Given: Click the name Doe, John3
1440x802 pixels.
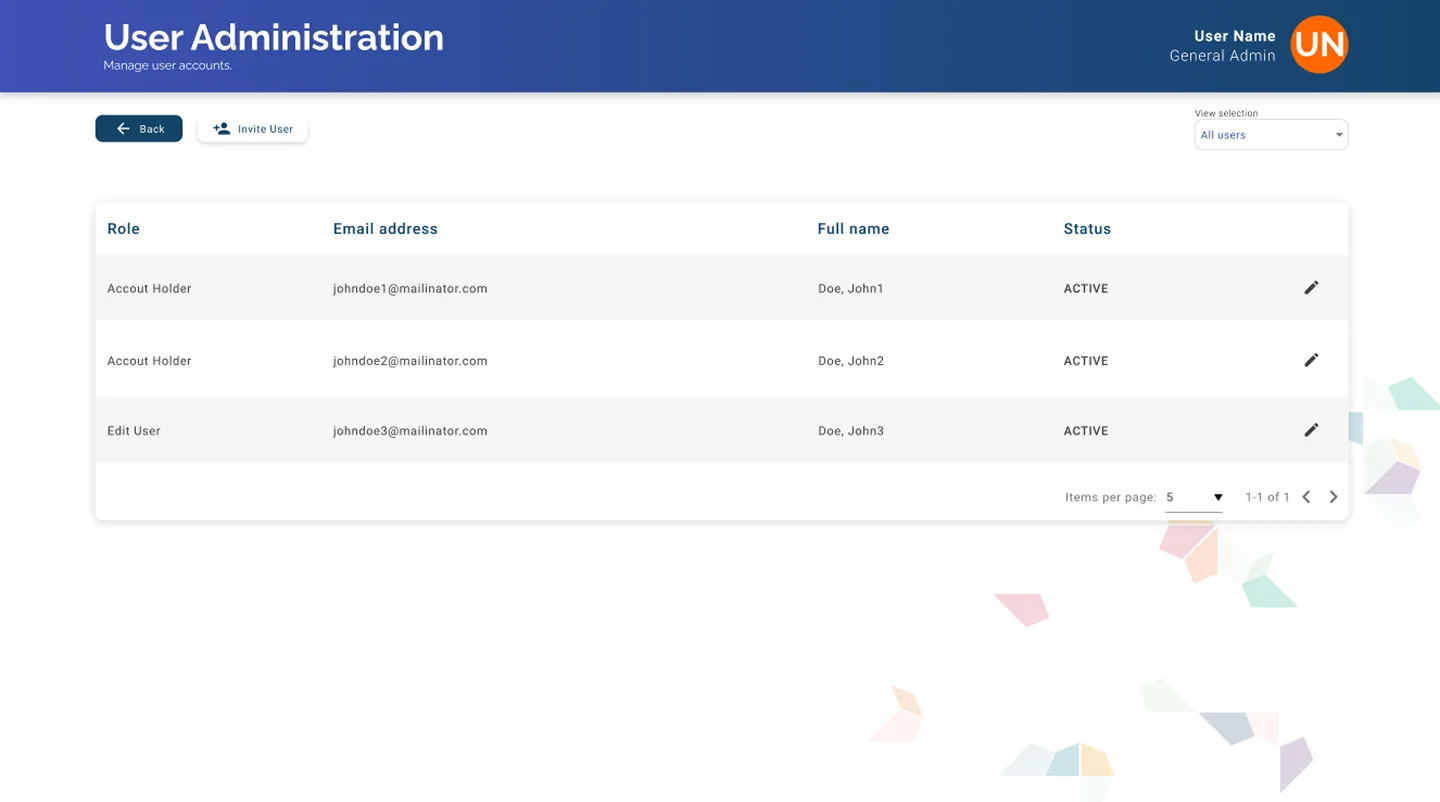Looking at the screenshot, I should click(851, 431).
